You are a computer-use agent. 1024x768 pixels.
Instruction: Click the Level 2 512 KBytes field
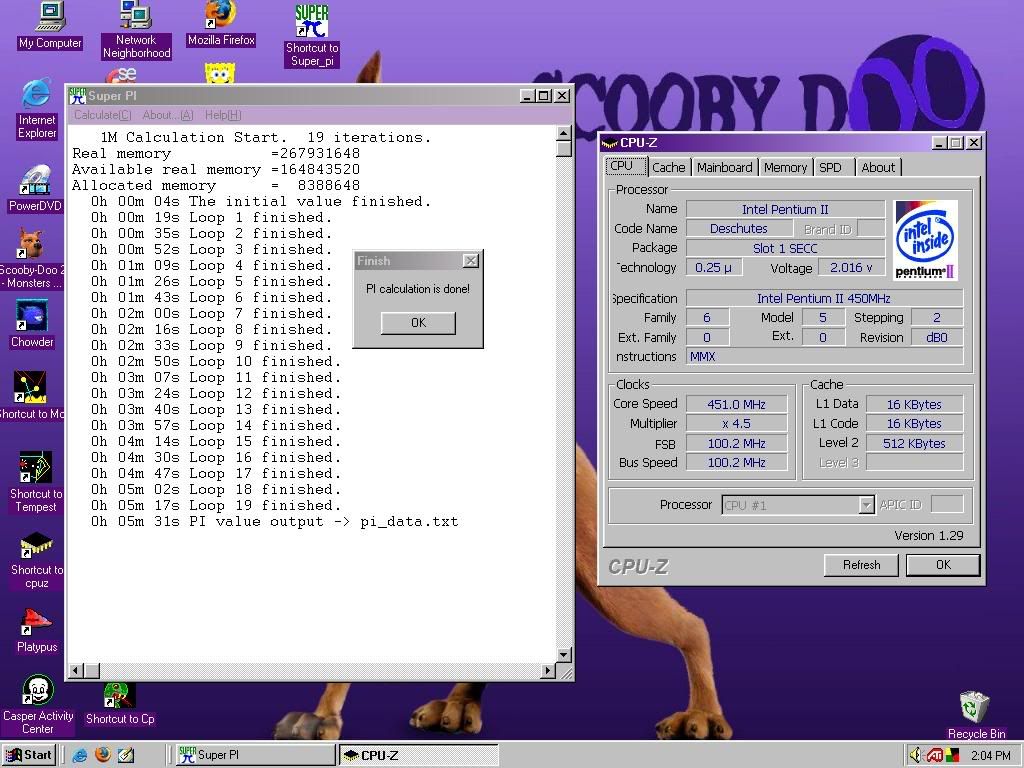(x=914, y=443)
